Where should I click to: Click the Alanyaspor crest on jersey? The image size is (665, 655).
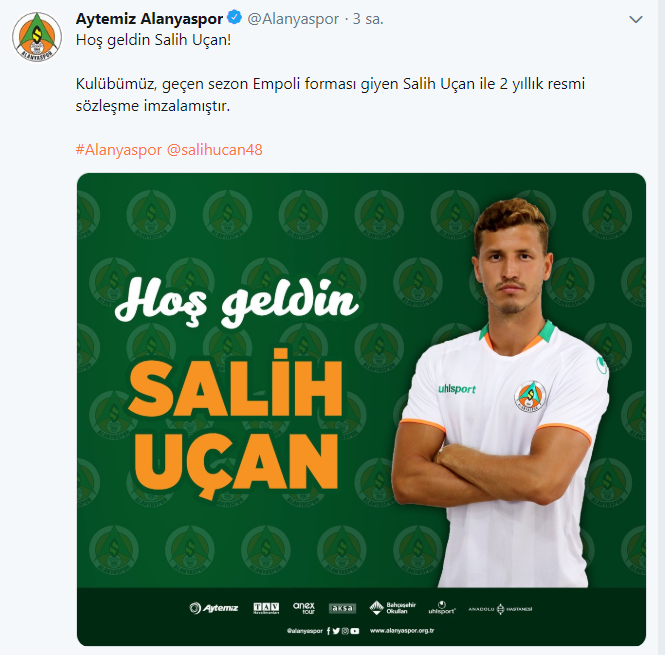coord(530,396)
